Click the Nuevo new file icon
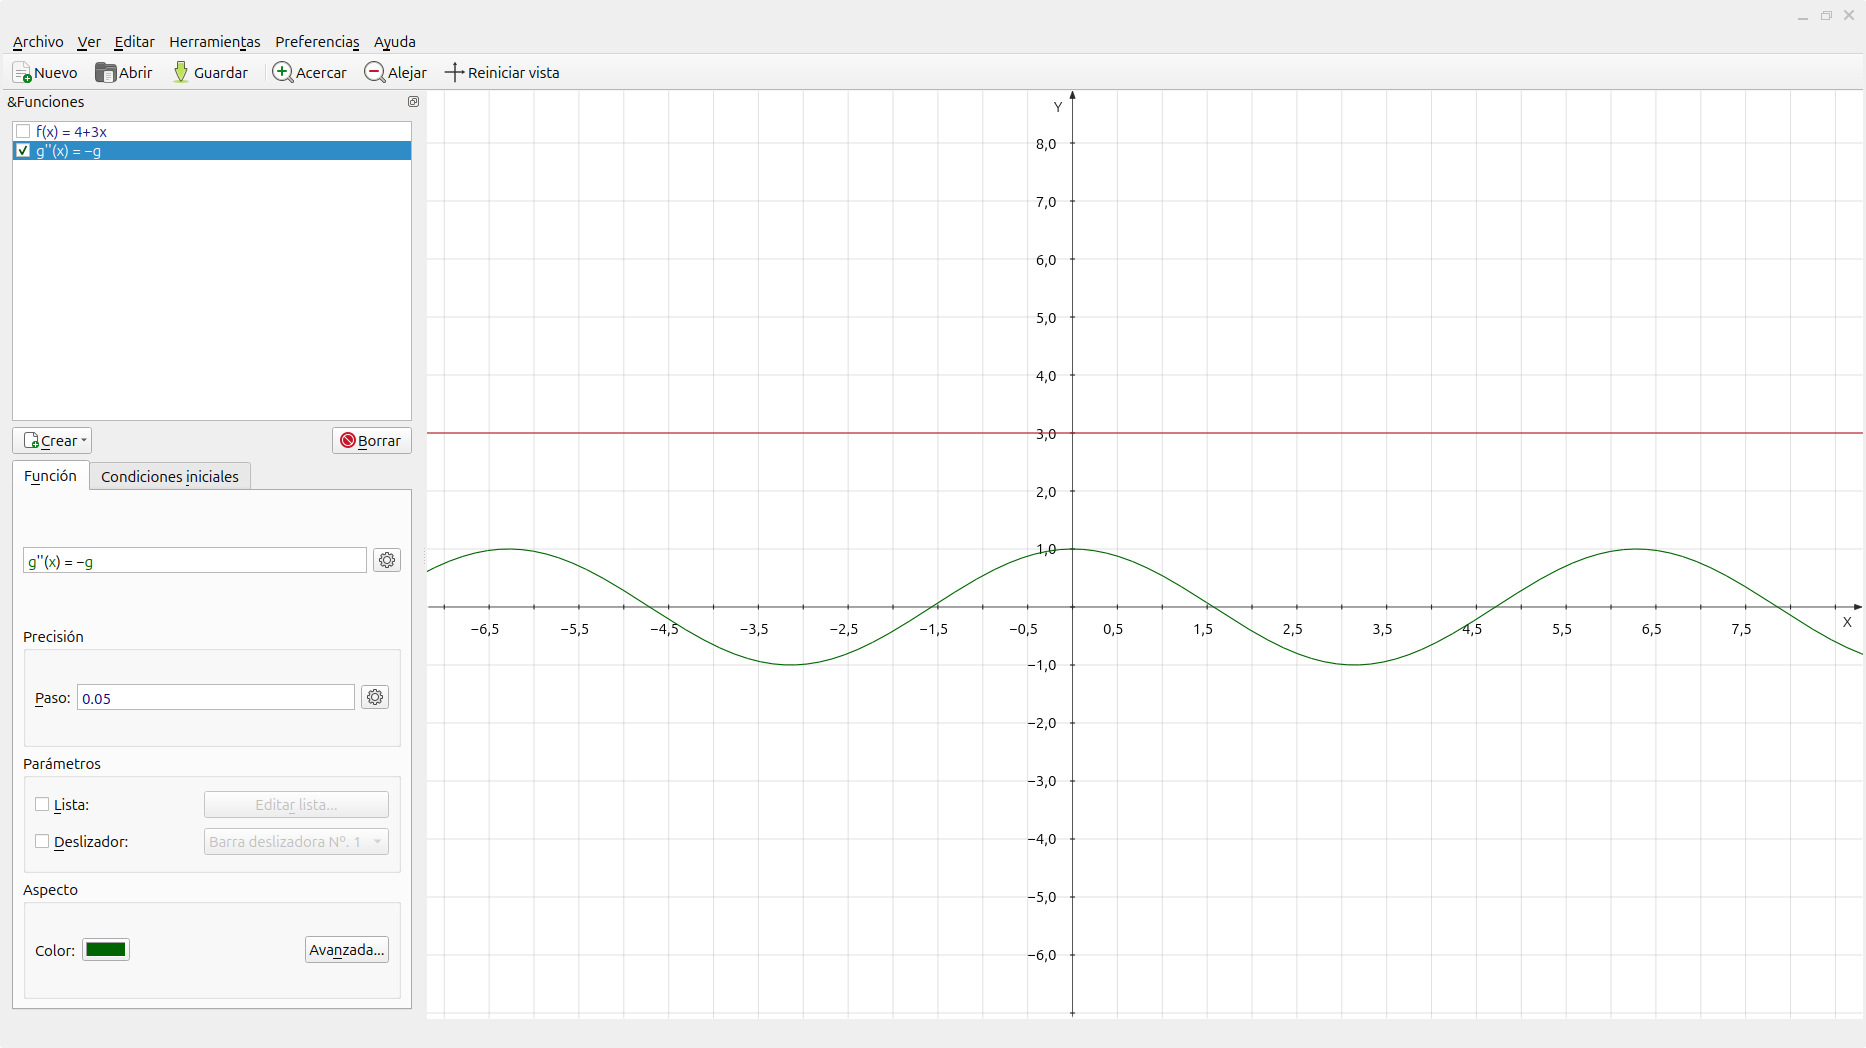 point(22,73)
